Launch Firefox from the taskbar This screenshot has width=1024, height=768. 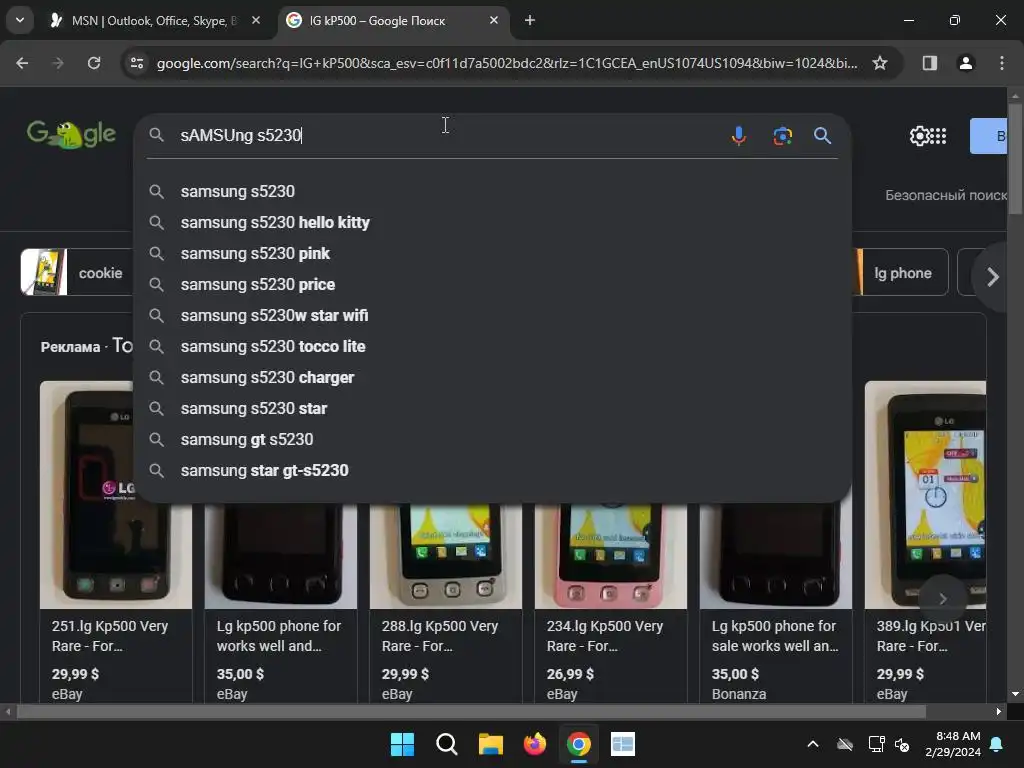(x=535, y=744)
